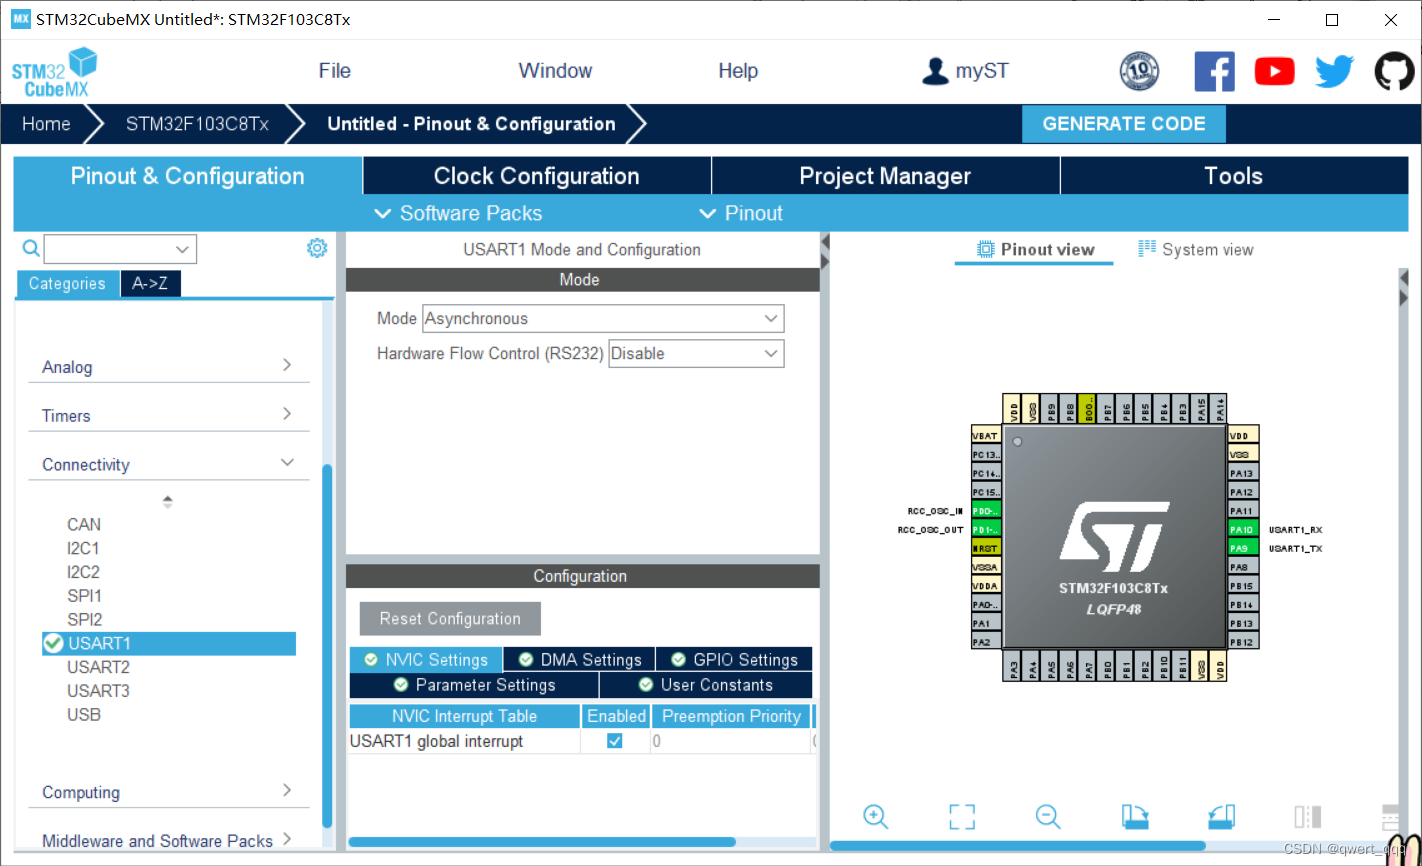
Task: Click the PA13 pin on the chip
Action: tap(1243, 473)
